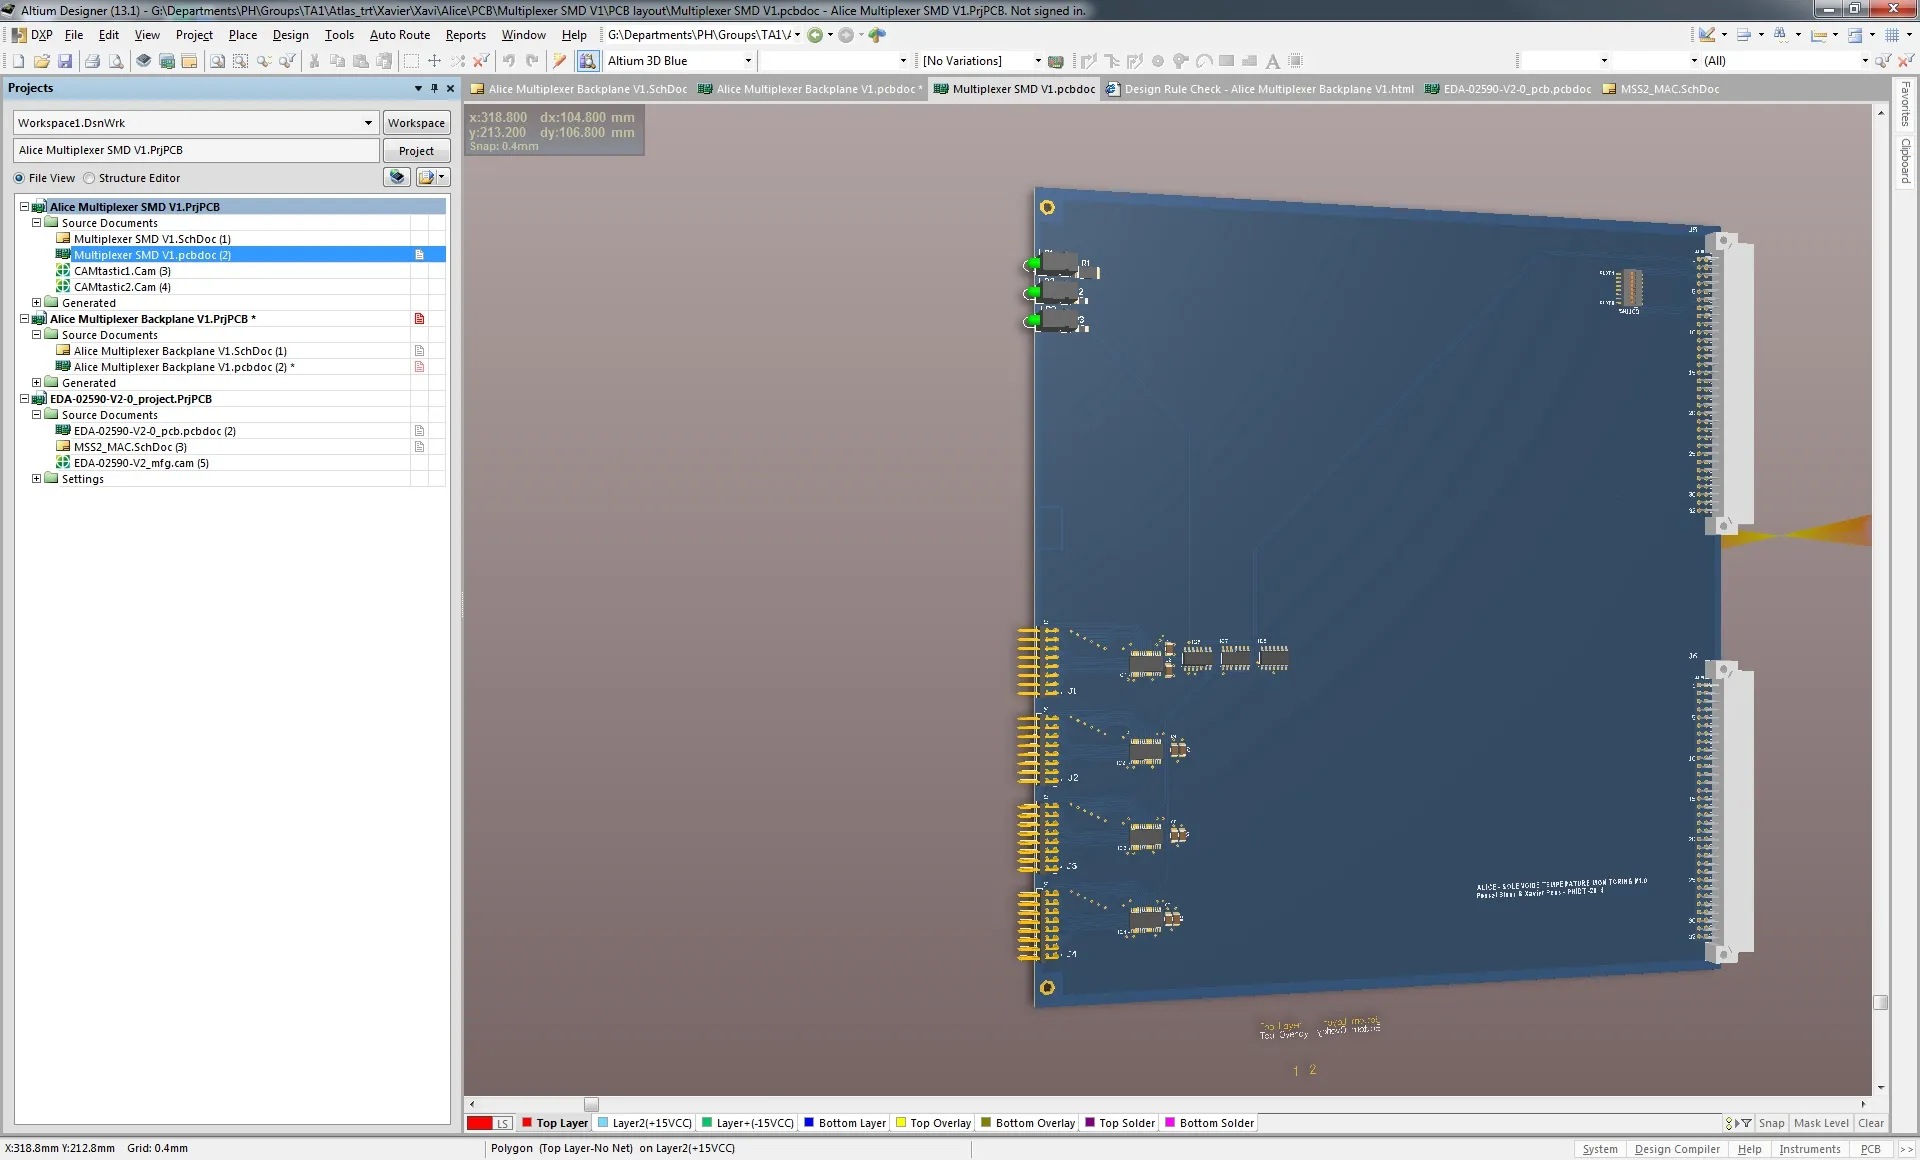Open the System panel button in status bar
Image resolution: width=1920 pixels, height=1160 pixels.
[1600, 1149]
